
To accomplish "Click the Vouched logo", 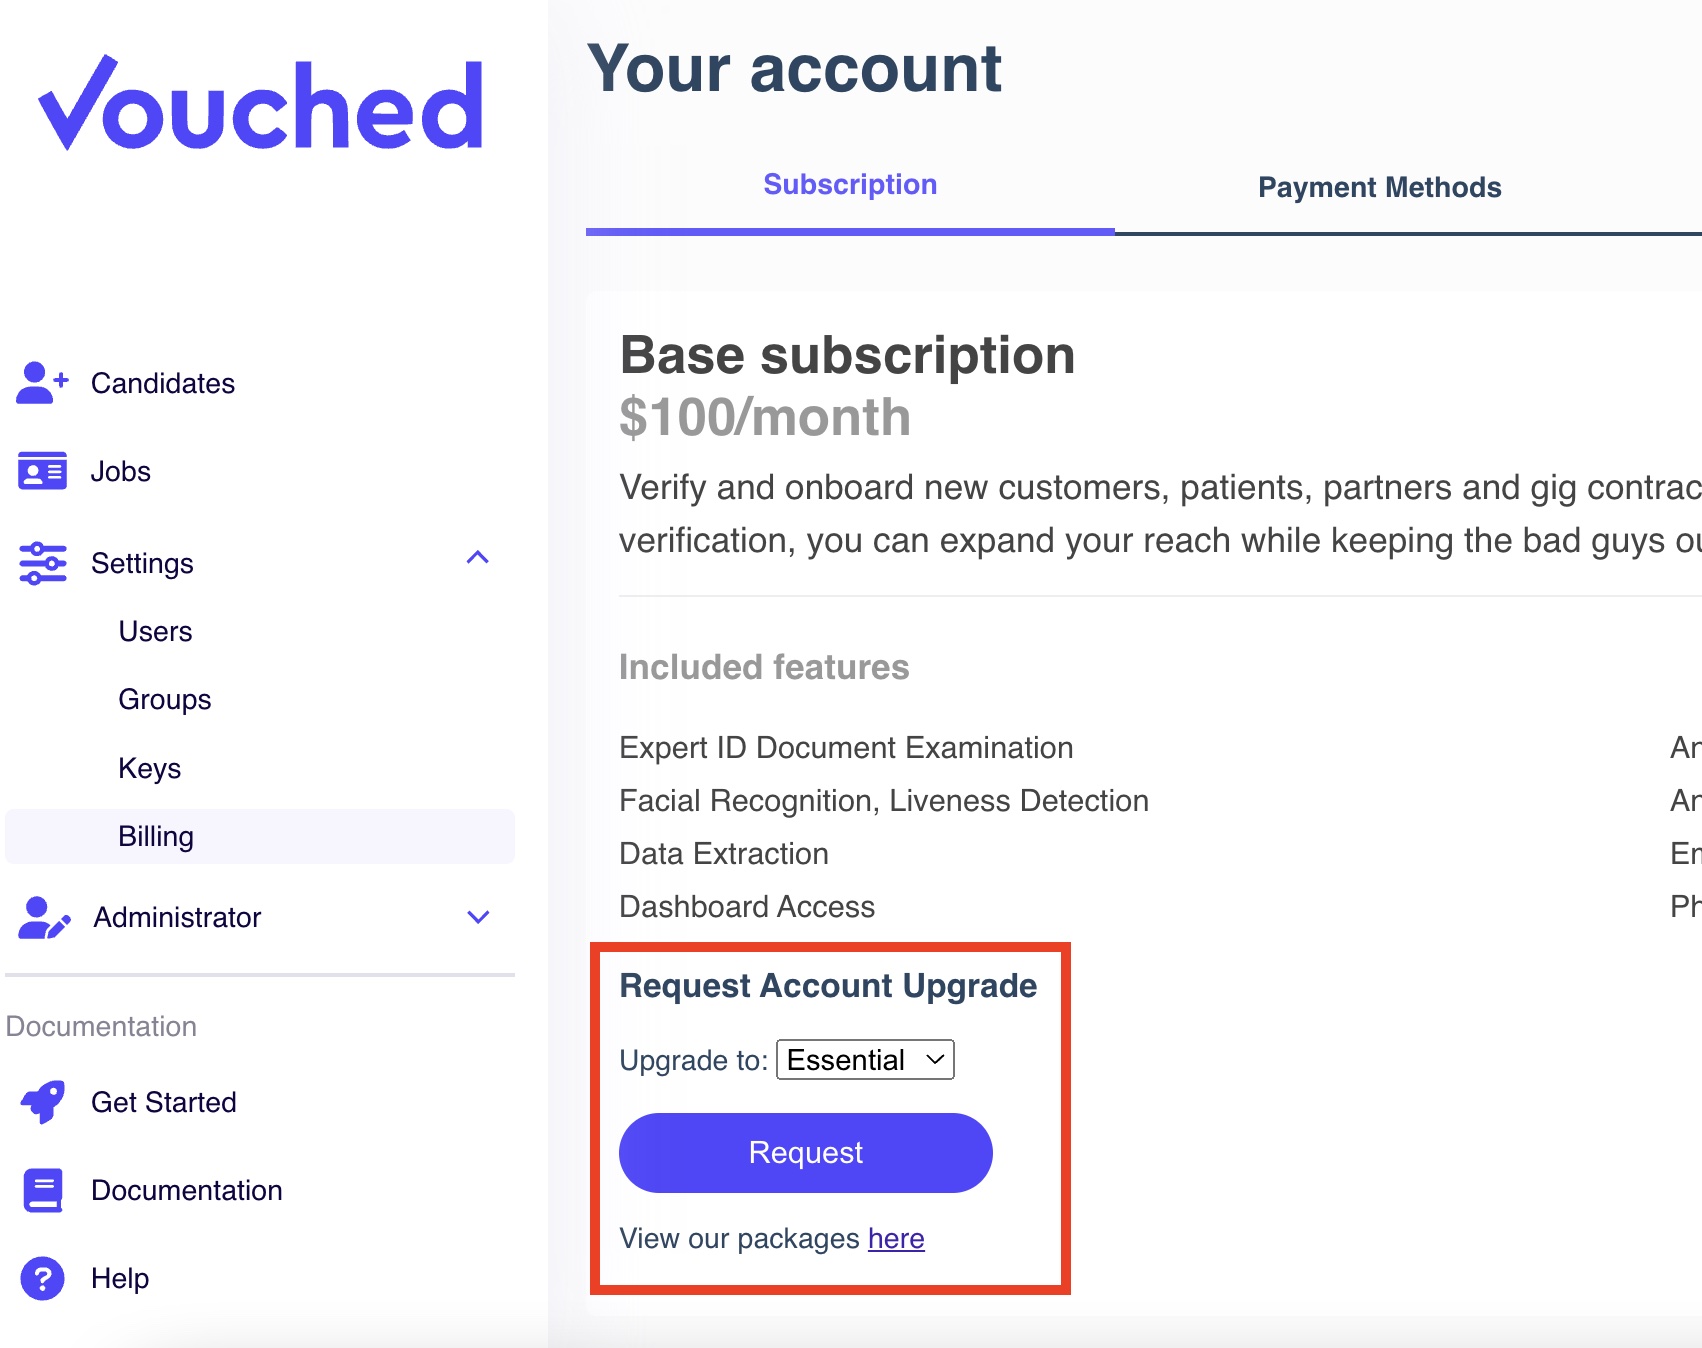I will (261, 103).
